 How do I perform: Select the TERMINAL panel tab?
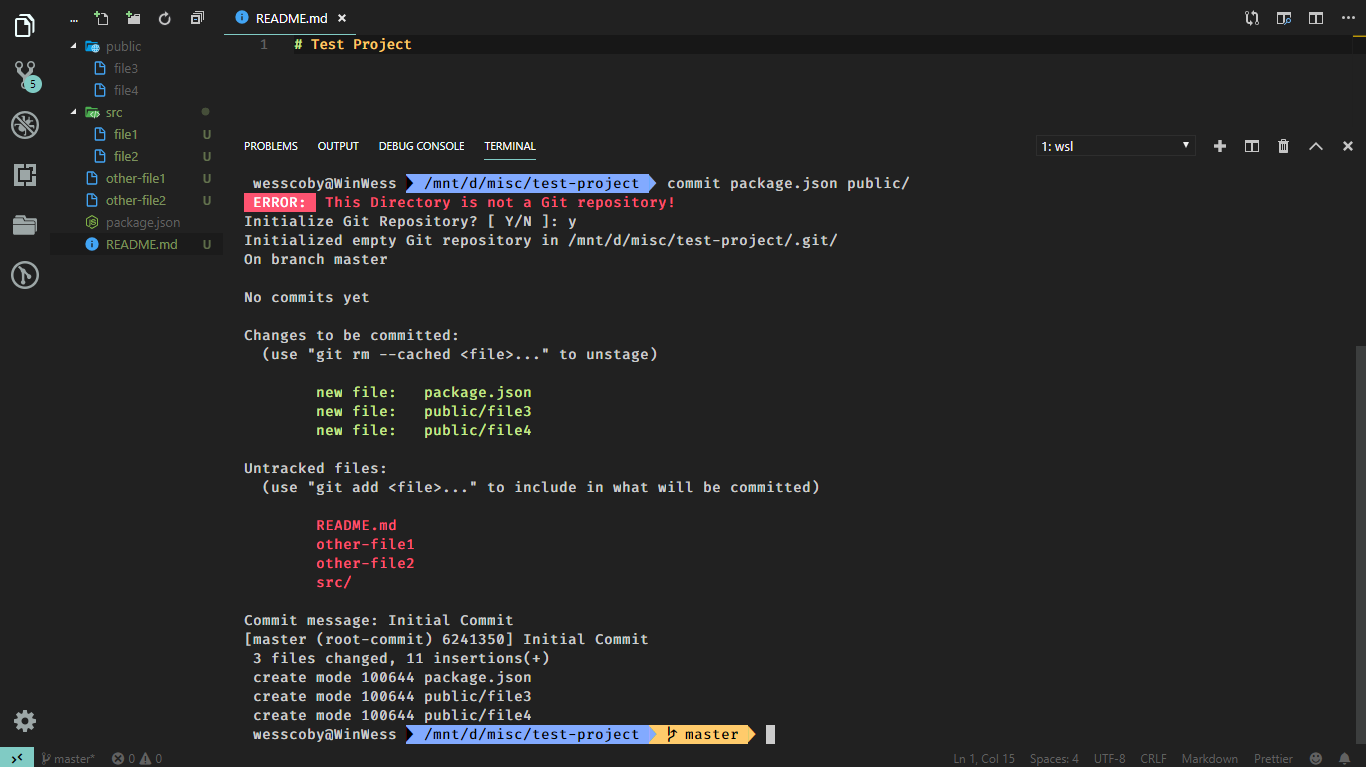(510, 146)
